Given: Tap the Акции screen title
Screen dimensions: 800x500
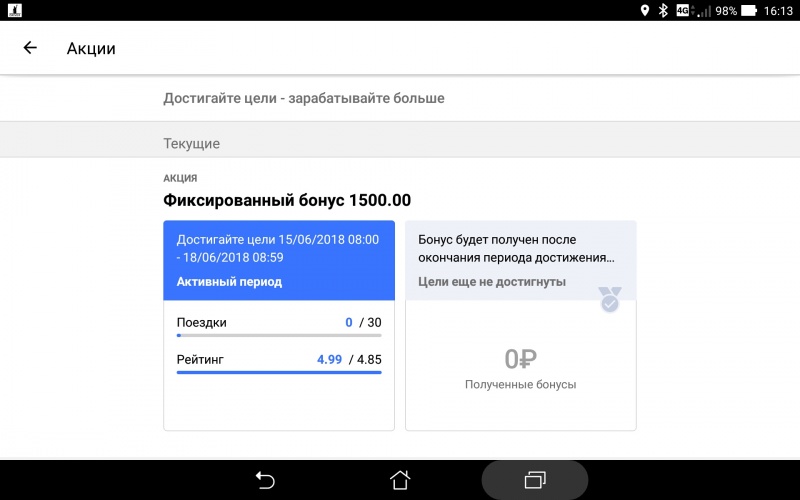Looking at the screenshot, I should [91, 48].
